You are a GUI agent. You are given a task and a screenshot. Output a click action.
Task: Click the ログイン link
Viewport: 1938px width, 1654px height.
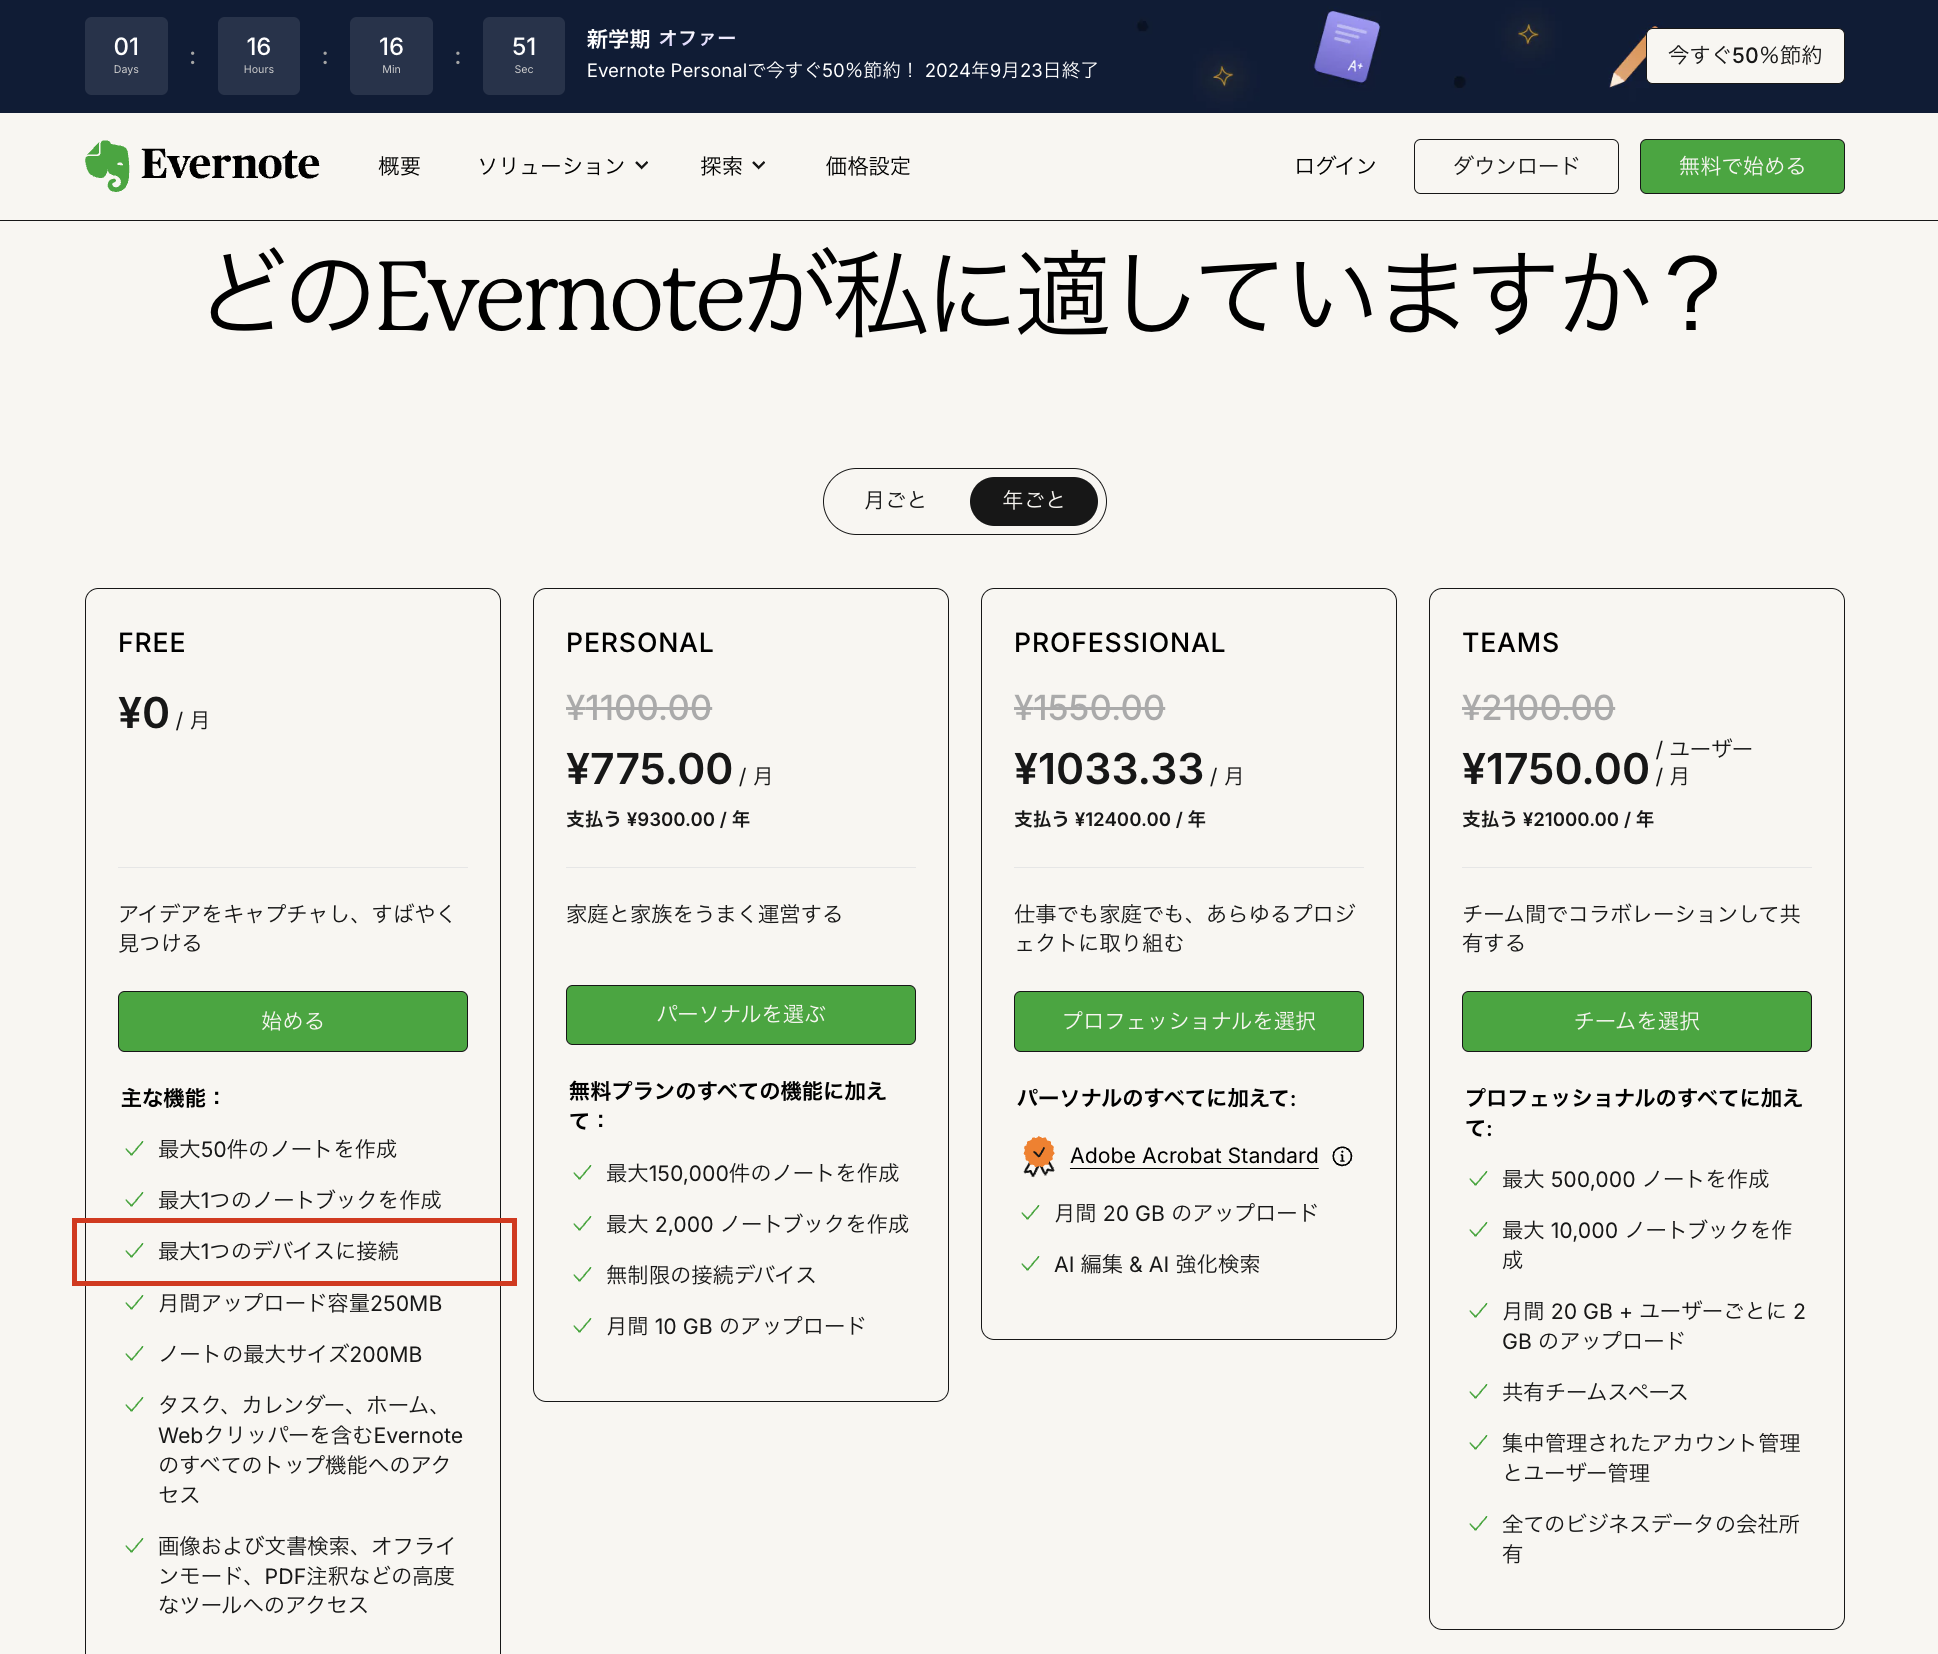pos(1333,166)
